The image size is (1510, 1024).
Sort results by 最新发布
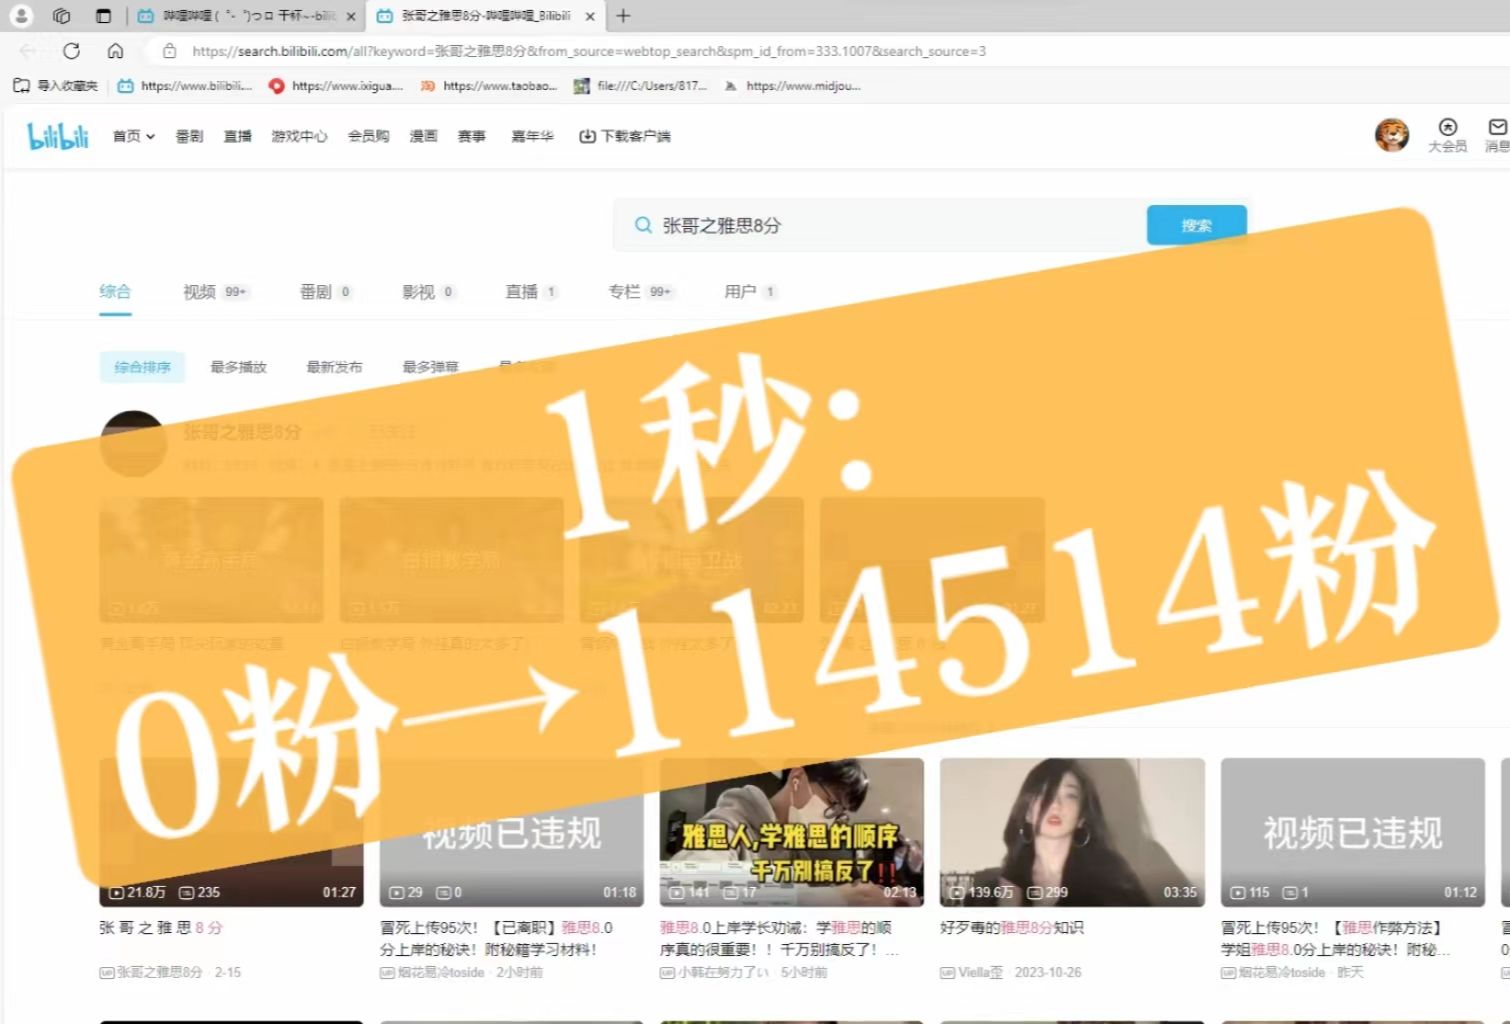tap(334, 367)
